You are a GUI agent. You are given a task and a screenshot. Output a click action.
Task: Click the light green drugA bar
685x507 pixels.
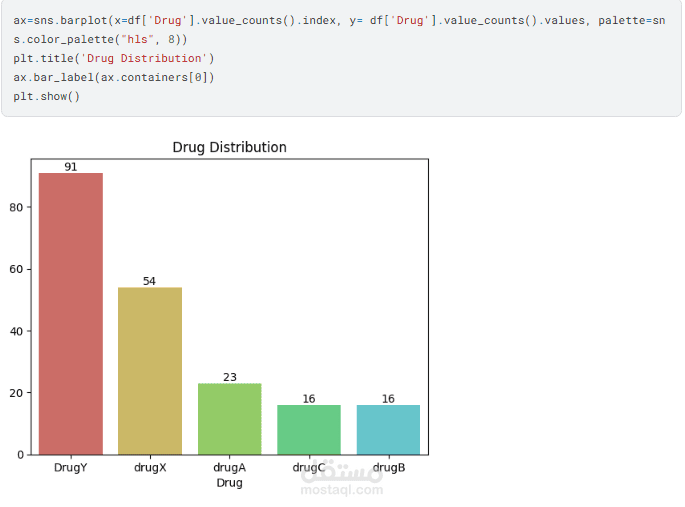coord(229,418)
